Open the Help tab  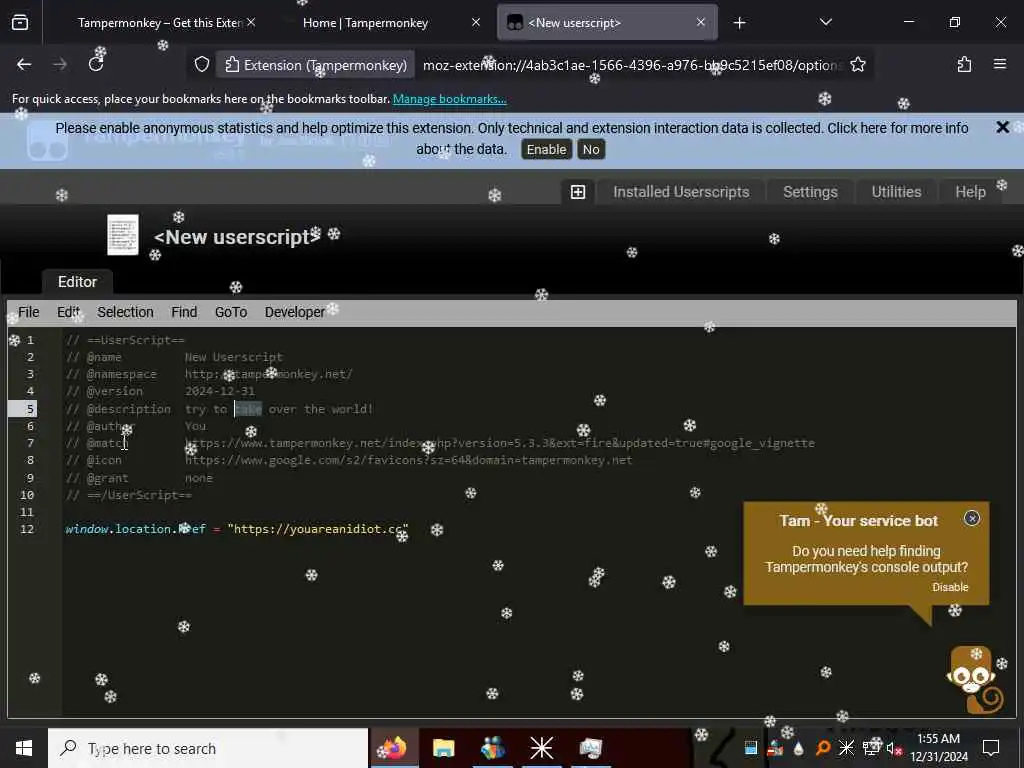pyautogui.click(x=970, y=192)
